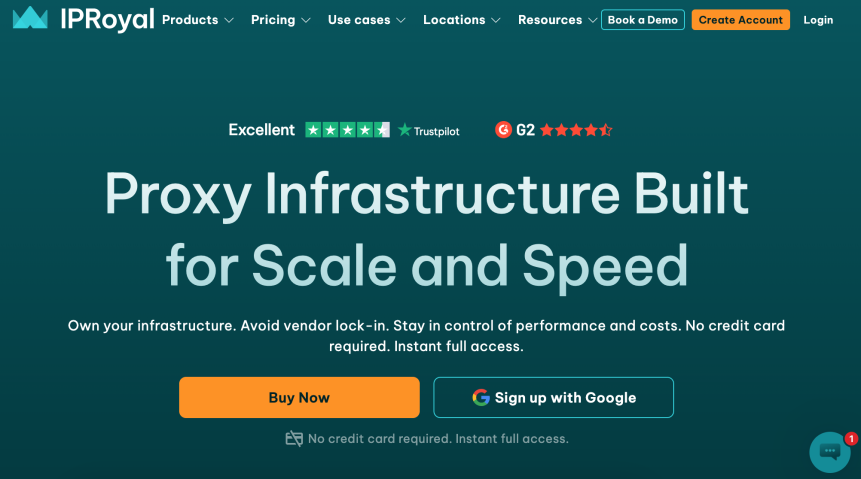Viewport: 861px width, 479px height.
Task: Click the IPRoyal crown logo icon
Action: point(30,18)
